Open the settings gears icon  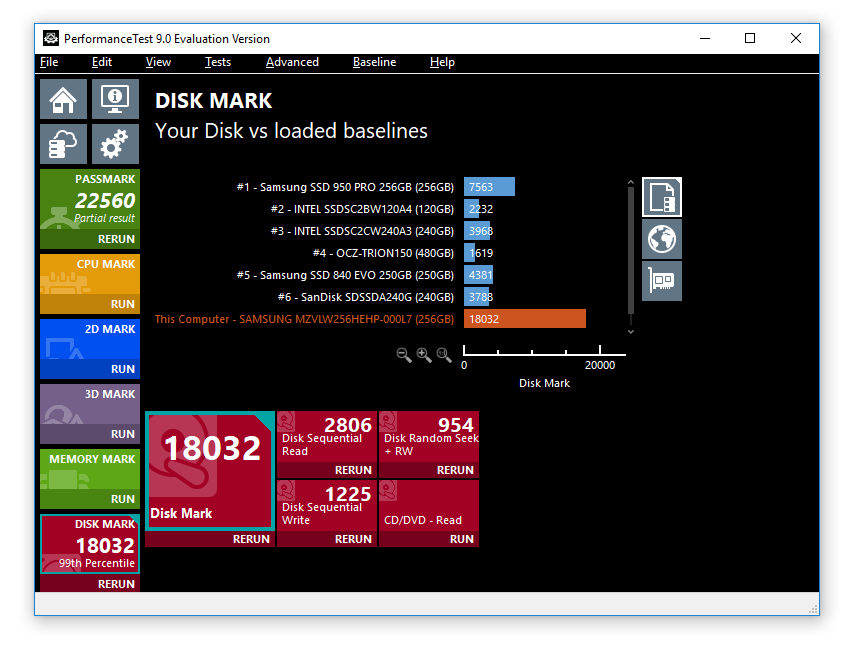(115, 144)
